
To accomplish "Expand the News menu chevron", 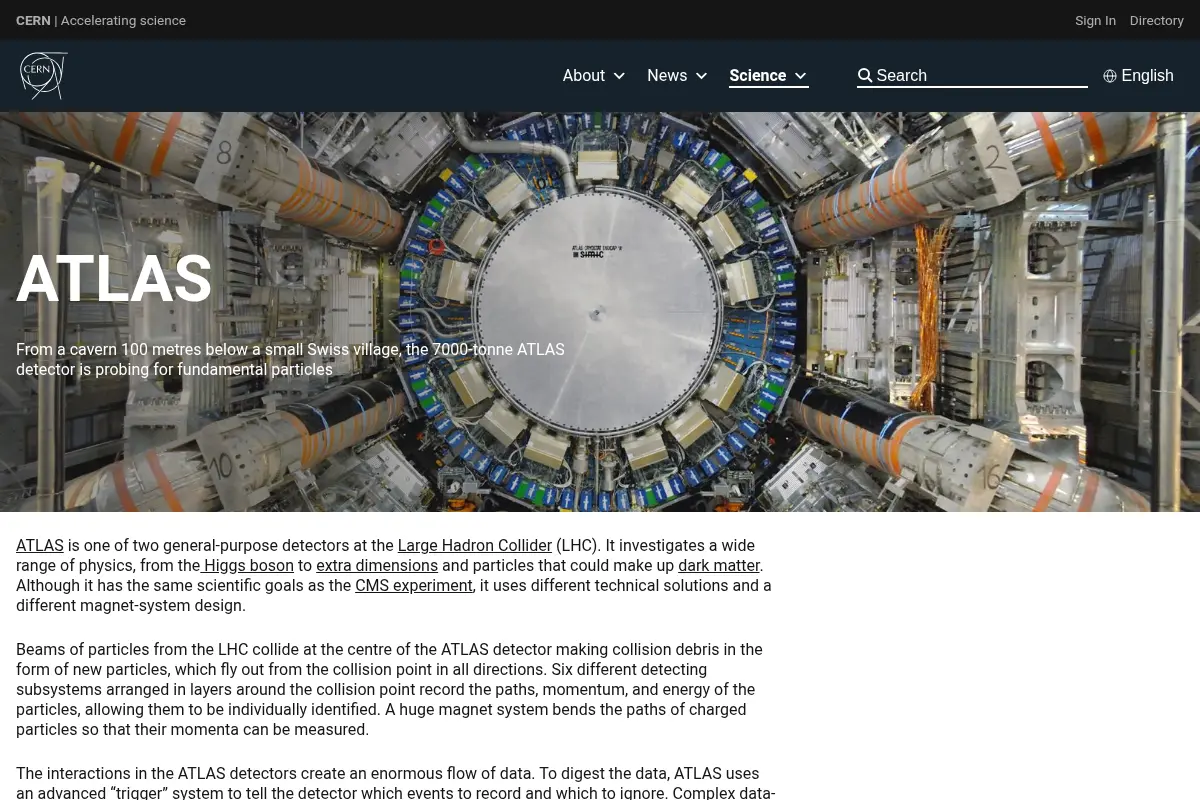I will coord(701,76).
